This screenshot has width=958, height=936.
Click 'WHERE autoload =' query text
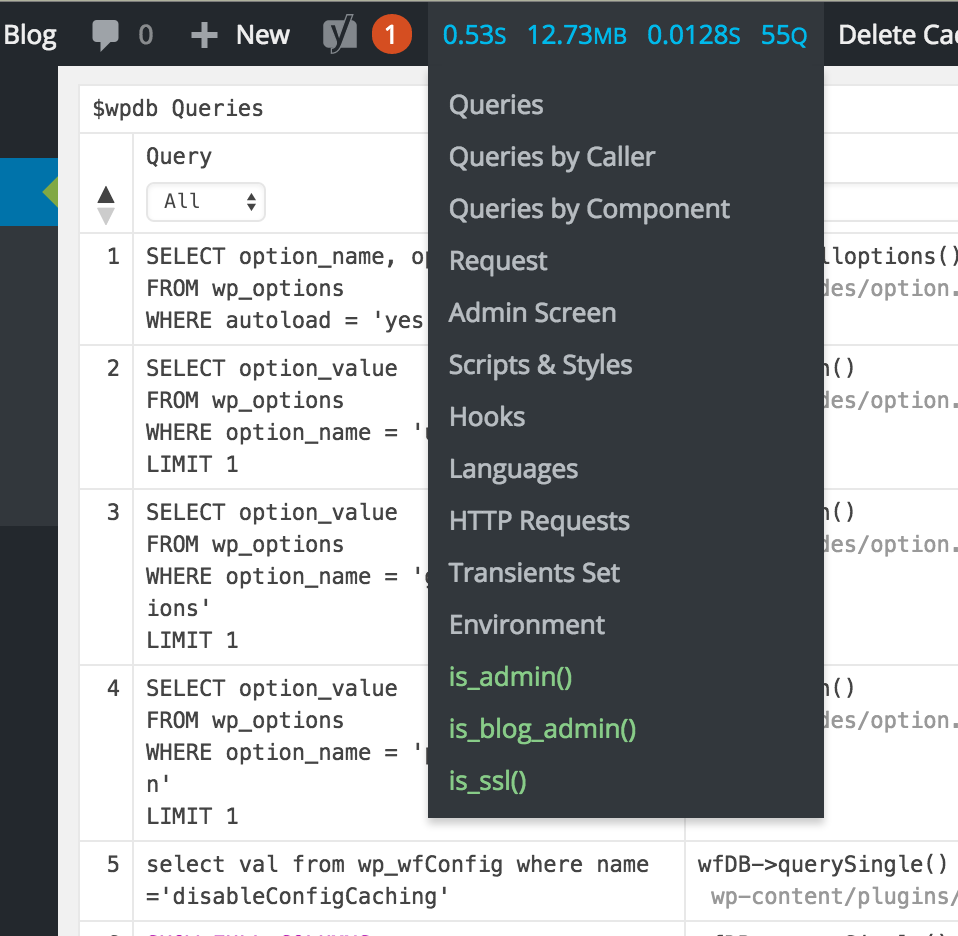pyautogui.click(x=285, y=320)
